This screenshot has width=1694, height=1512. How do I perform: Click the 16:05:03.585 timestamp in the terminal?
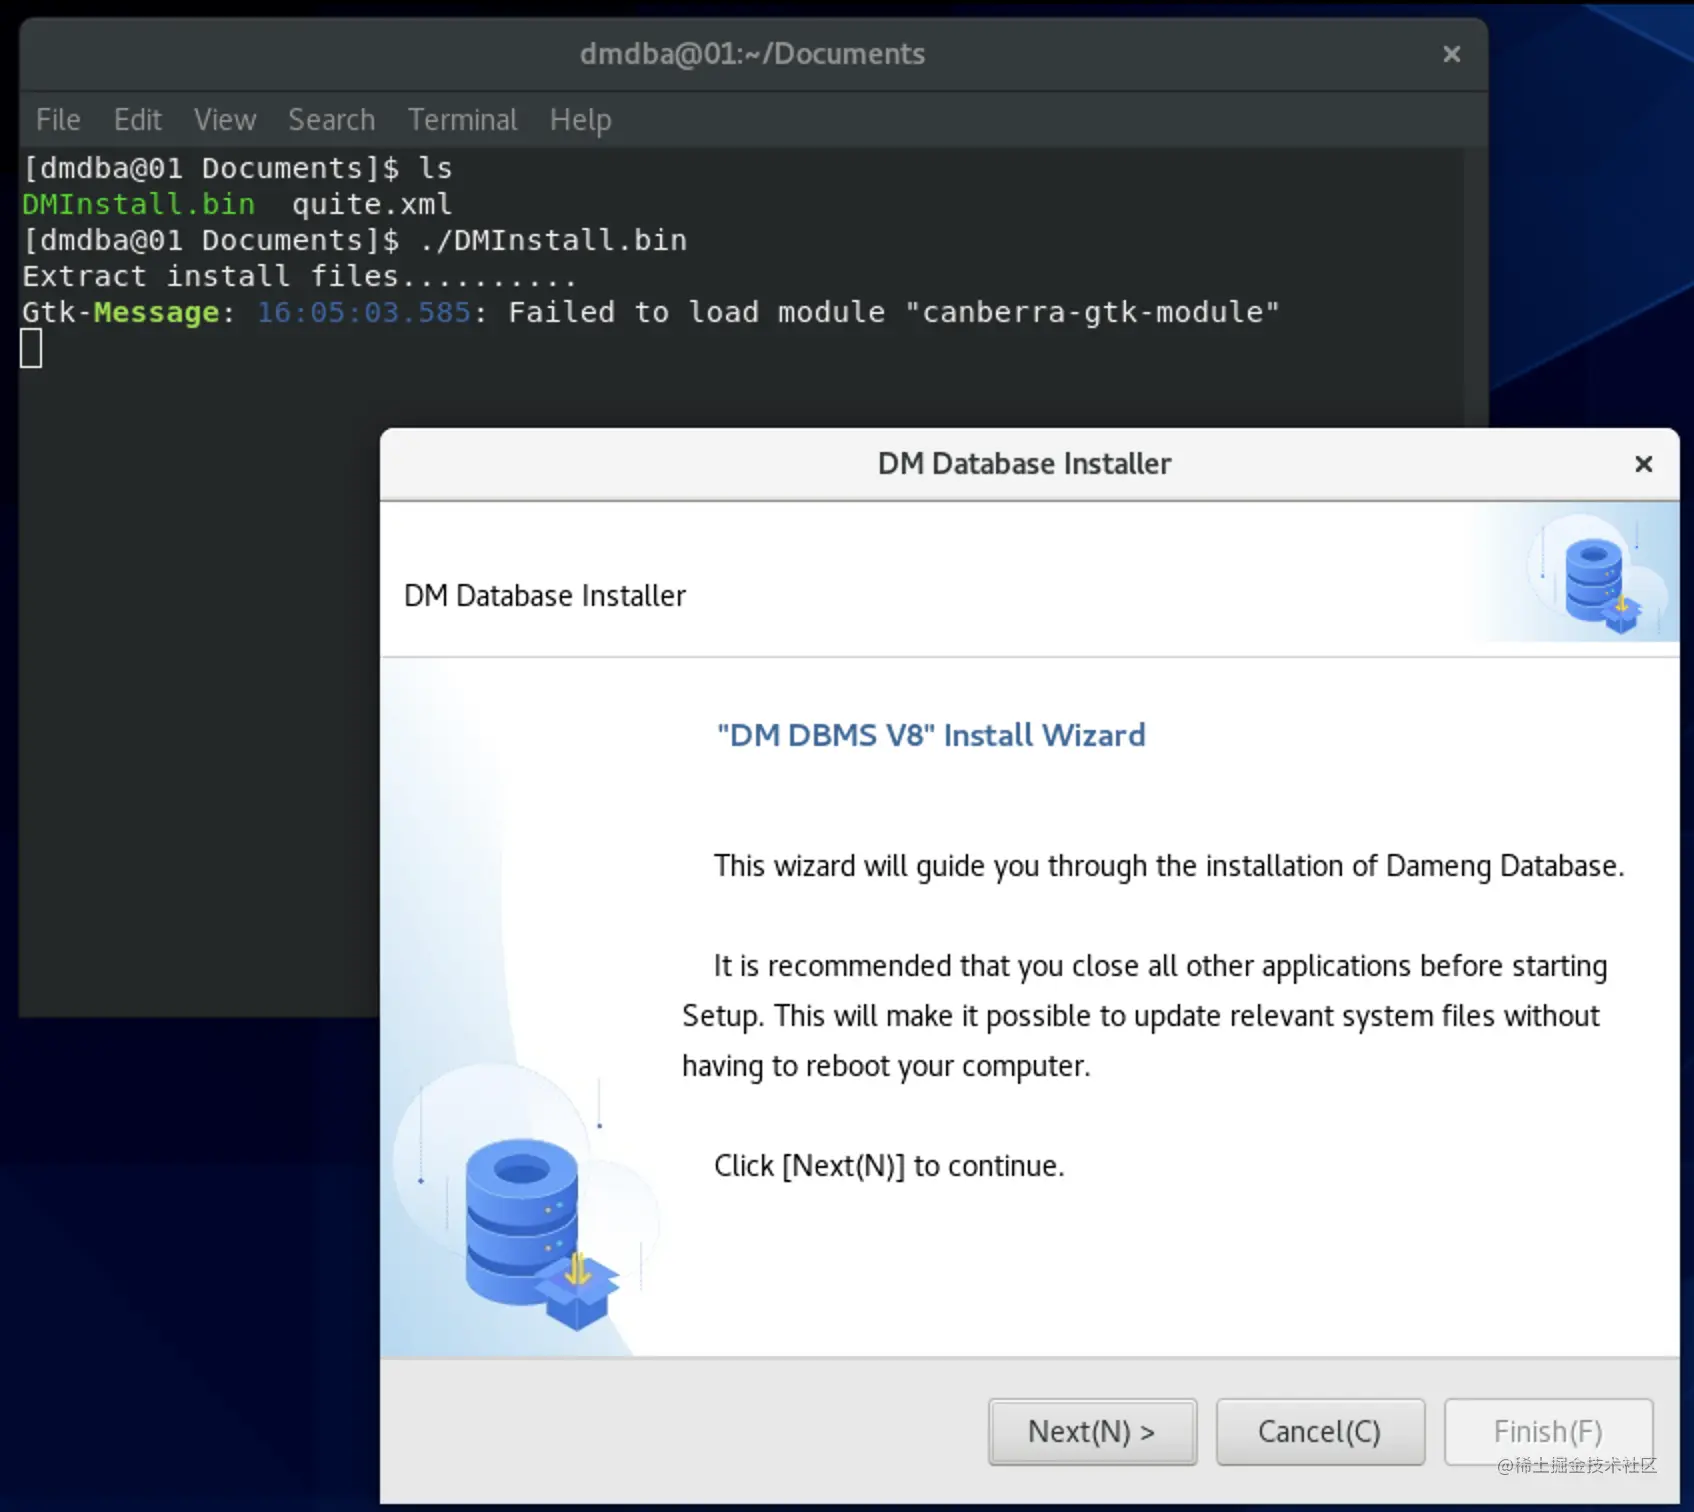pos(364,312)
